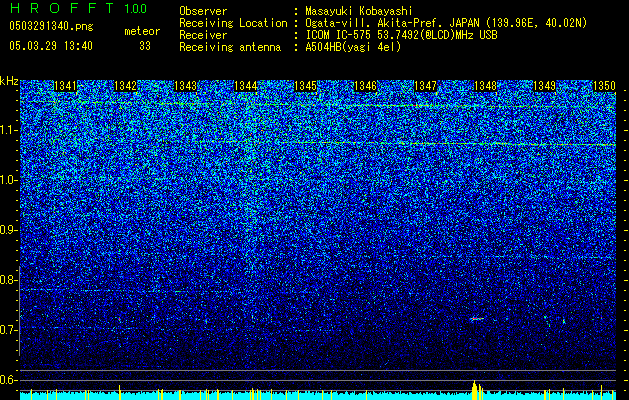Select observer name Masayuki Kobayashi

point(358,11)
